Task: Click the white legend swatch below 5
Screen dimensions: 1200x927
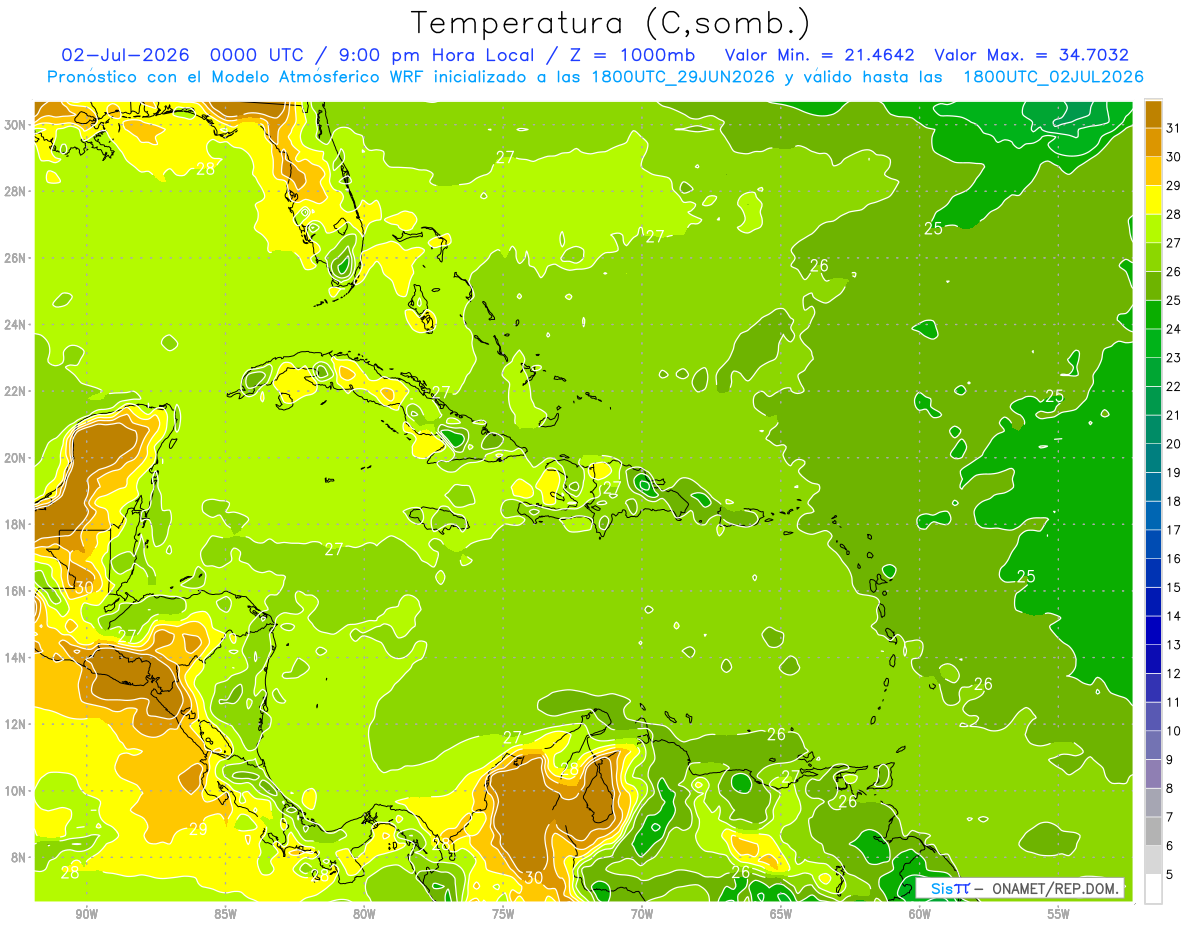Action: [x=1153, y=889]
